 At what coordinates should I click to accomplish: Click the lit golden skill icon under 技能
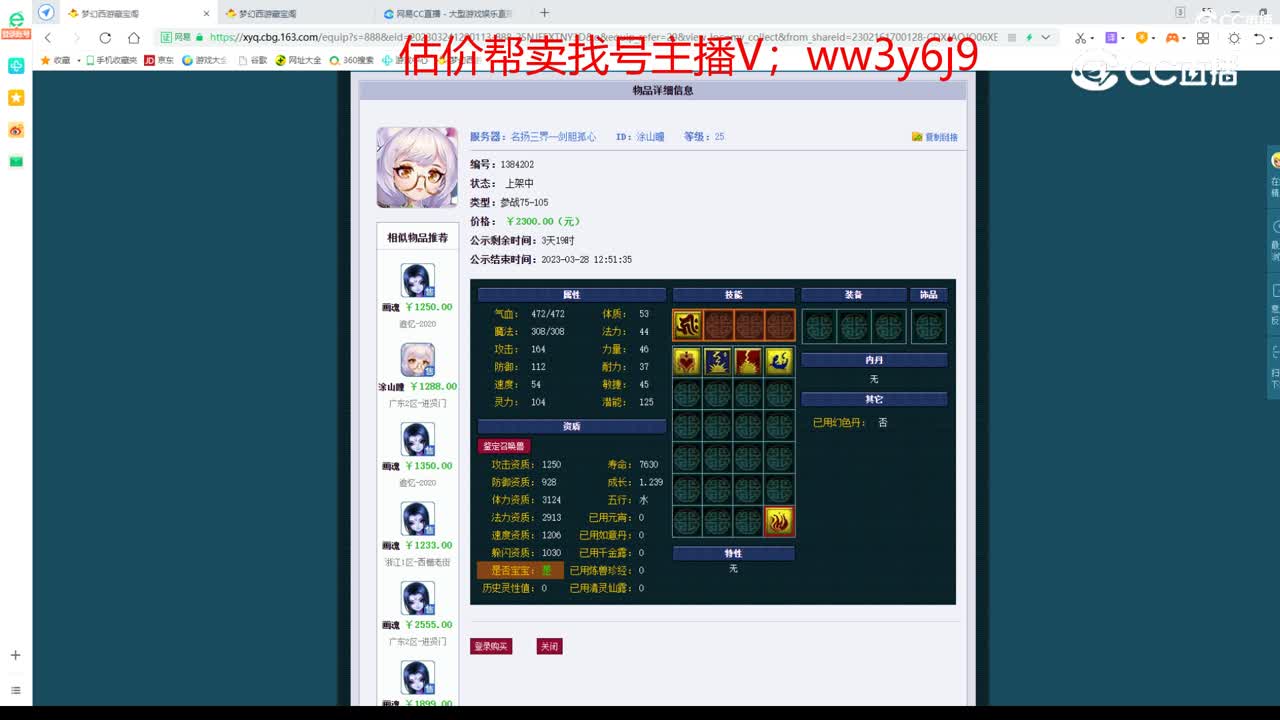click(x=690, y=325)
